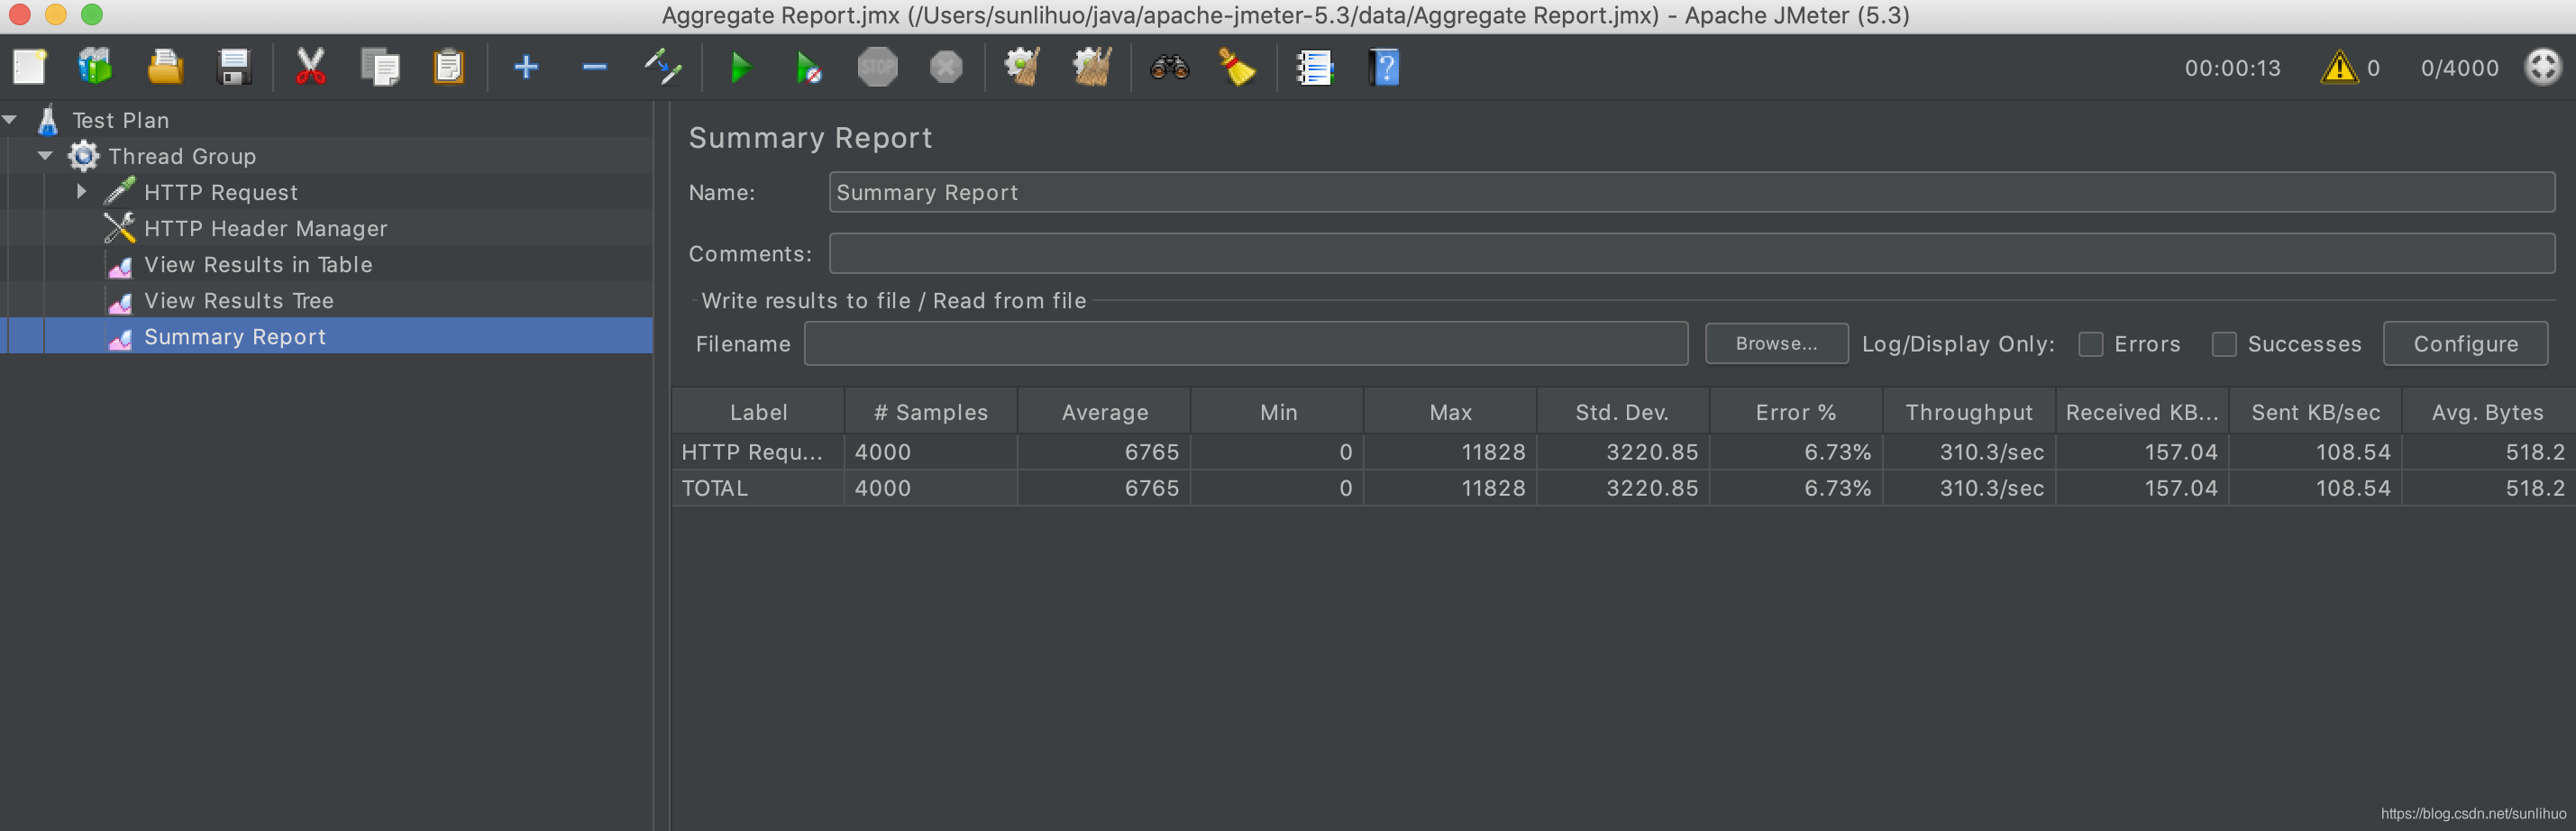Select View Results Tree item
This screenshot has height=831, width=2576.
click(239, 300)
